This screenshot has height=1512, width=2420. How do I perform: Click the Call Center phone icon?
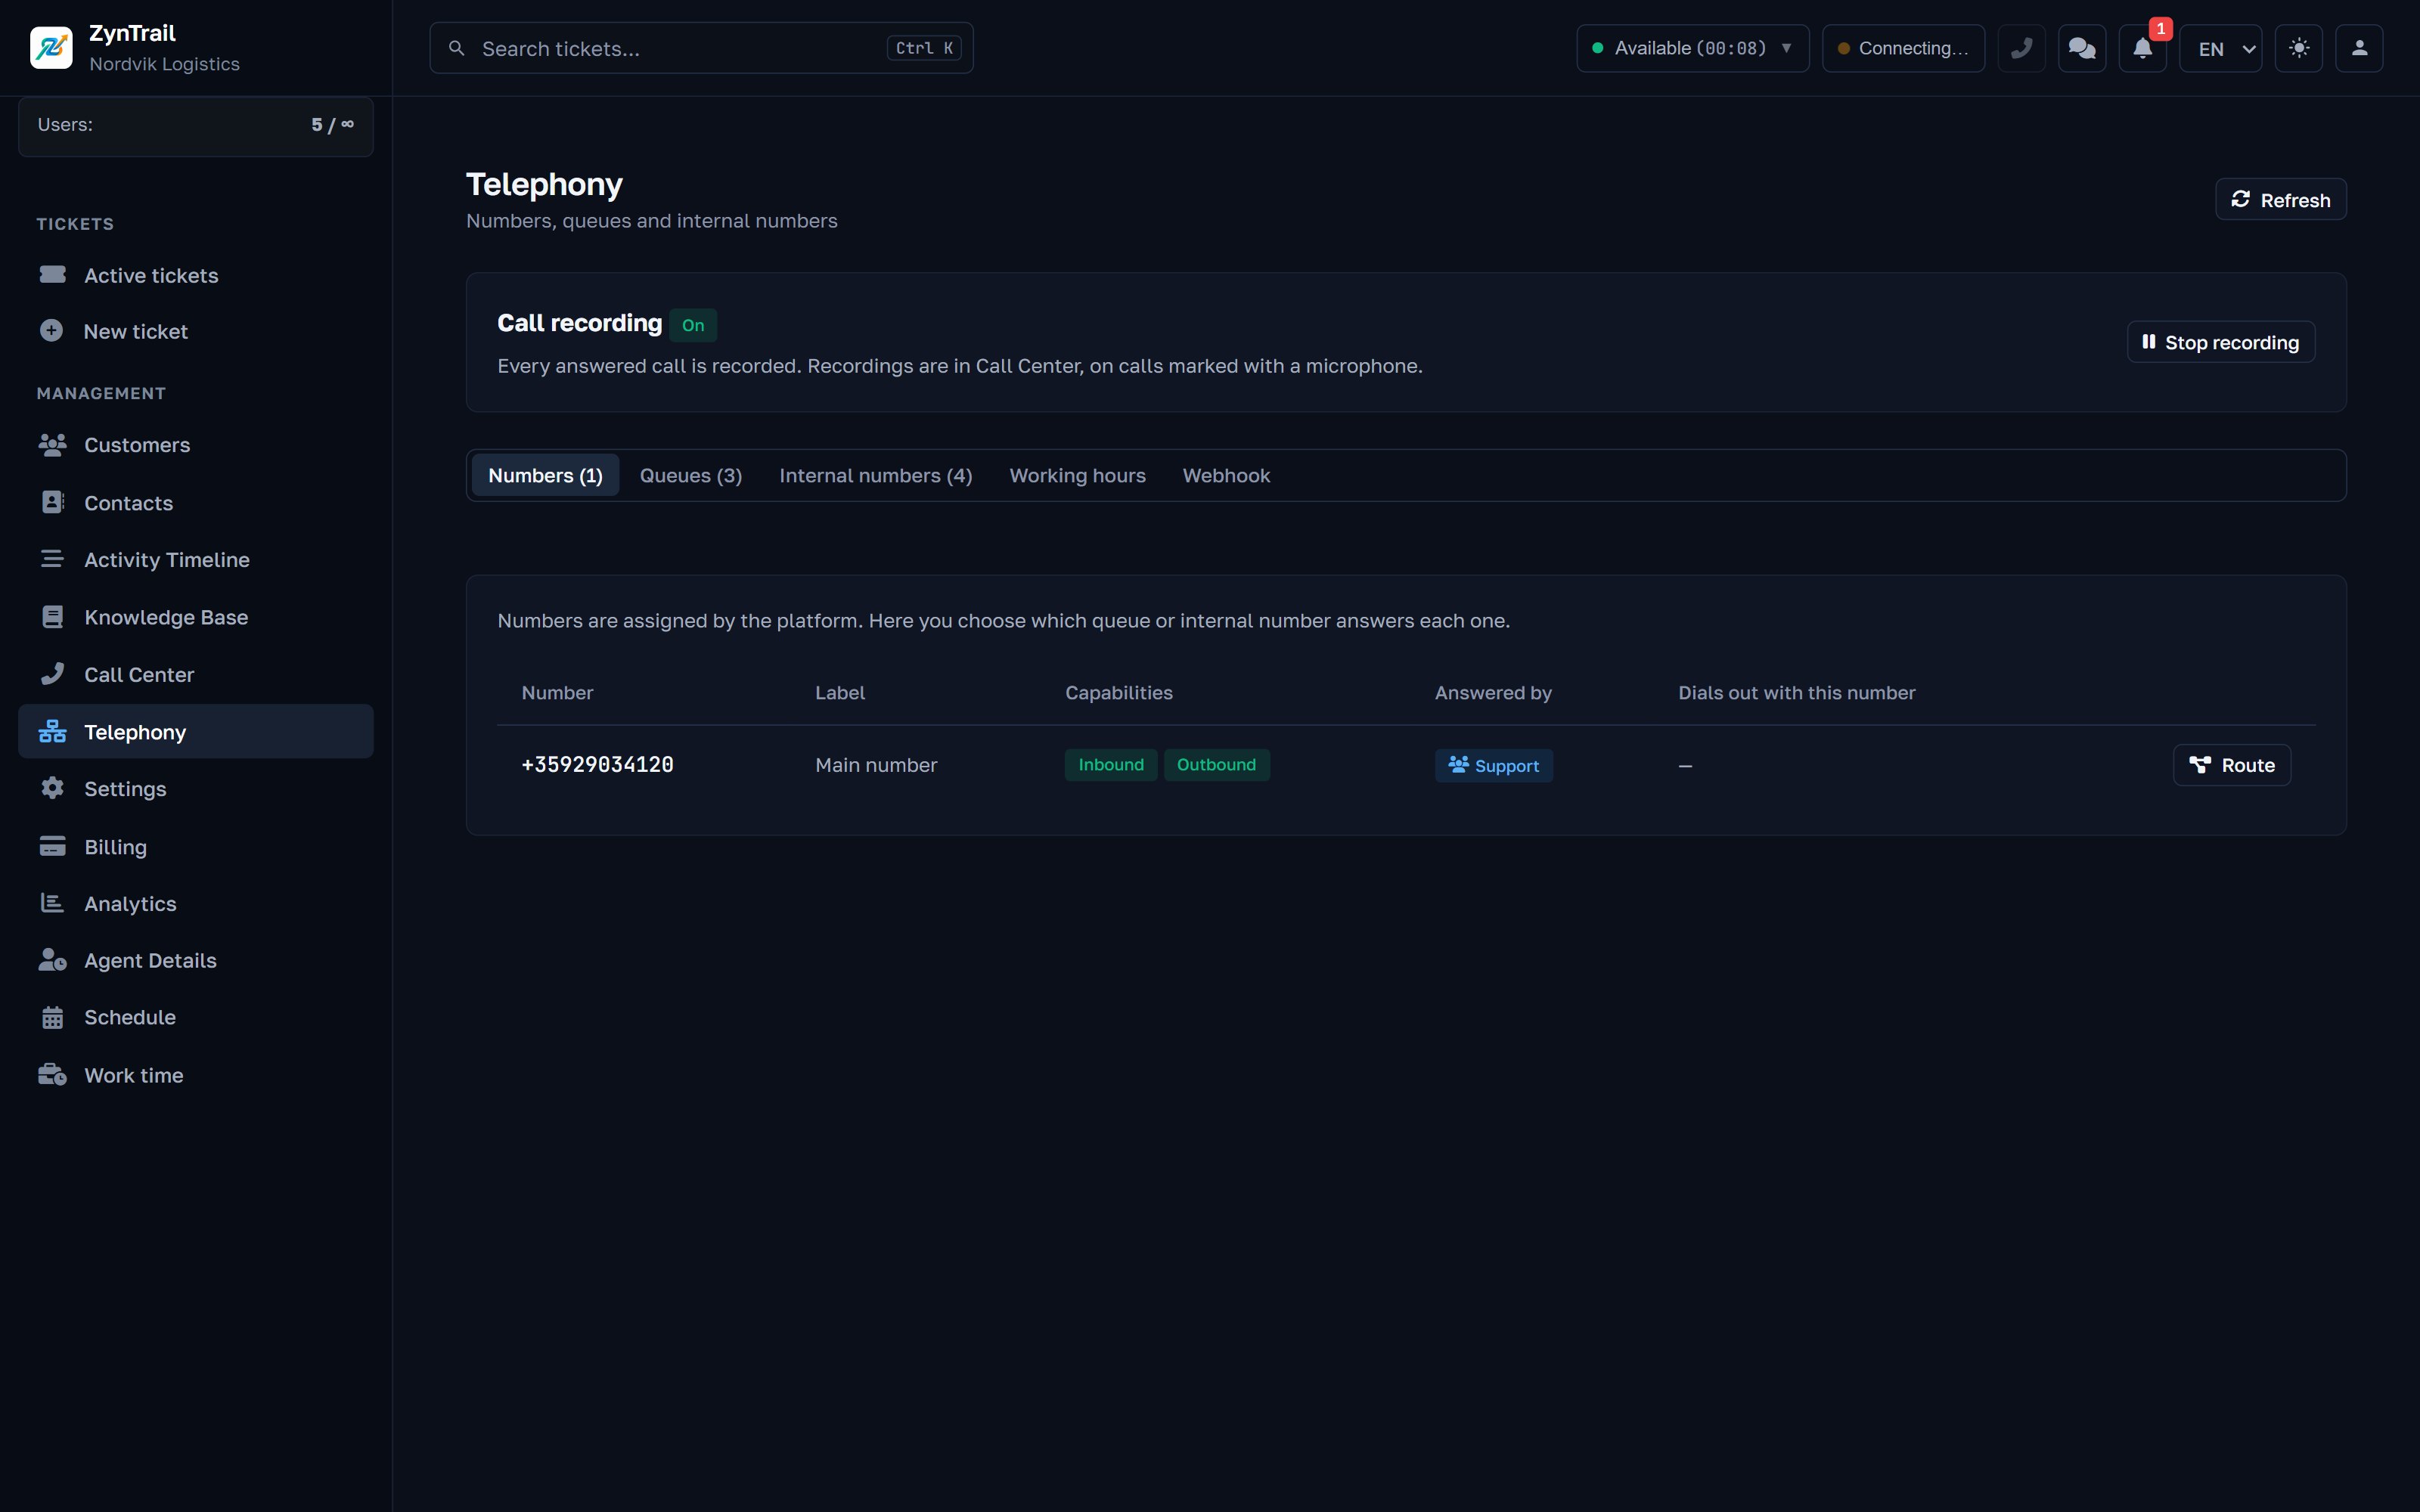[52, 674]
